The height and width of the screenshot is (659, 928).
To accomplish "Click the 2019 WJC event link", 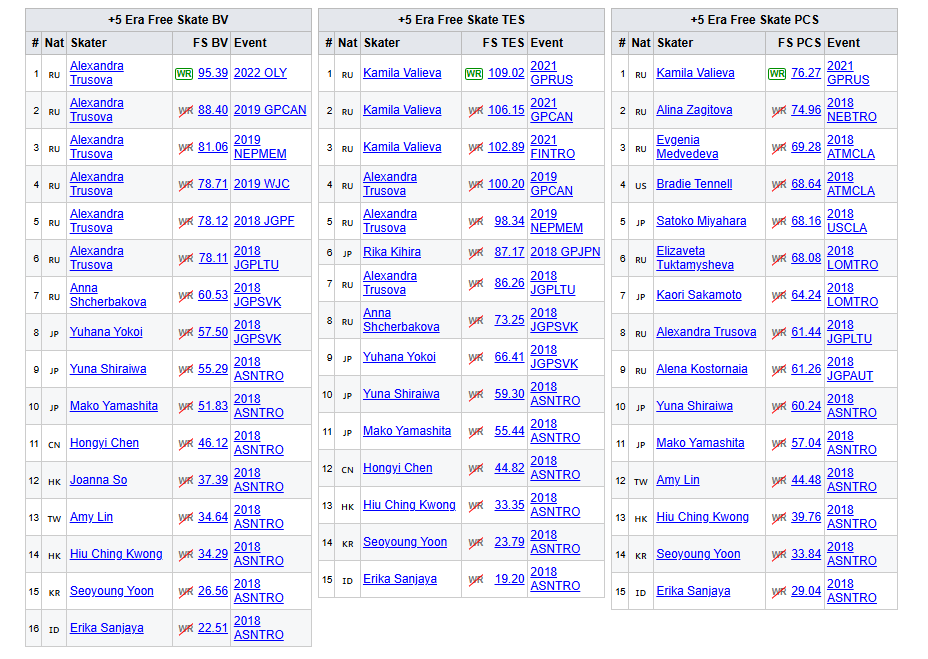I will coord(262,184).
